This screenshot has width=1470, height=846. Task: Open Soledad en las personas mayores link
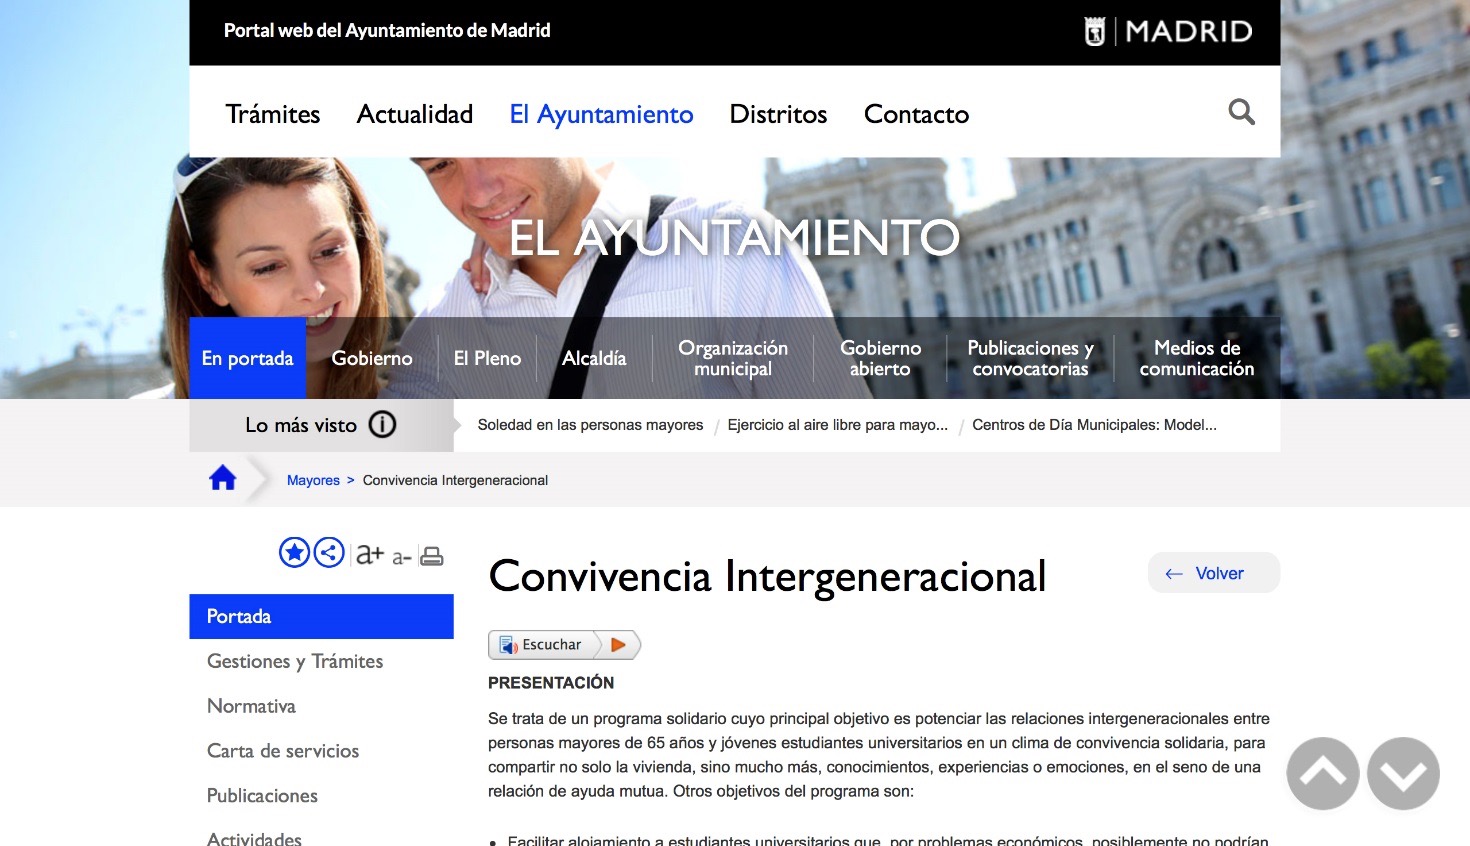point(590,425)
